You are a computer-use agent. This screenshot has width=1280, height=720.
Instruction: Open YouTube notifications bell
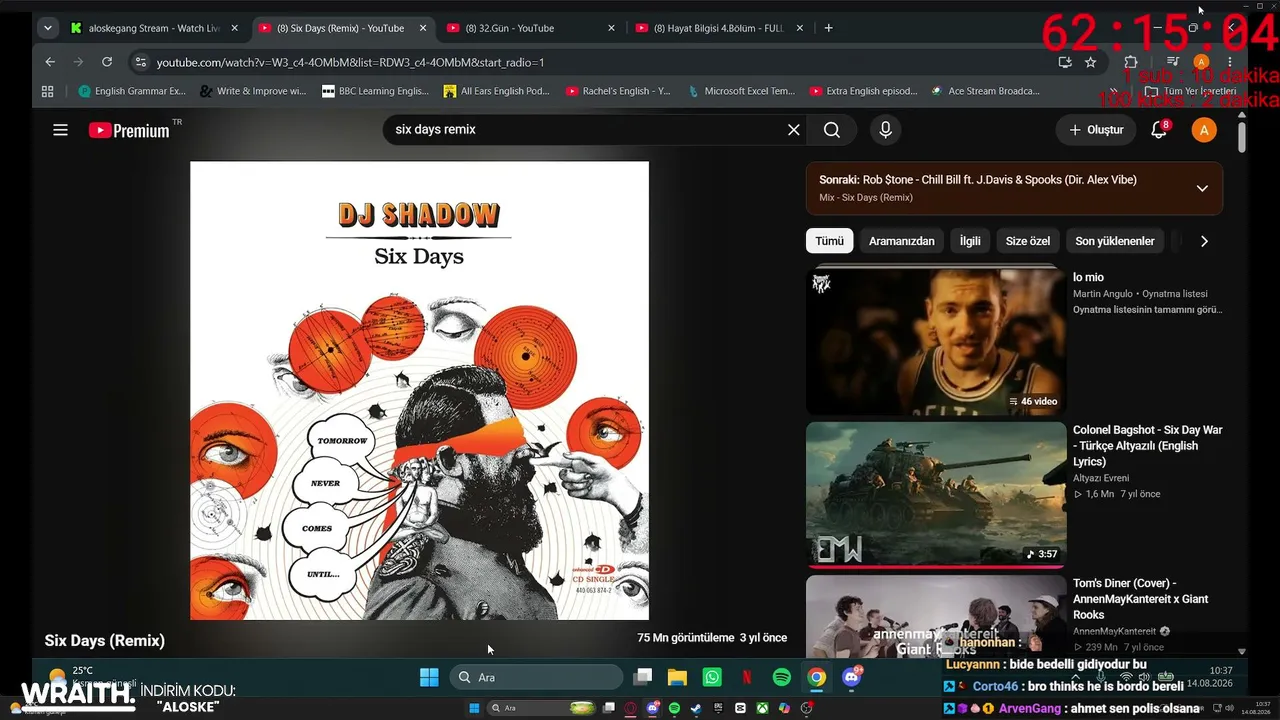pos(1159,130)
